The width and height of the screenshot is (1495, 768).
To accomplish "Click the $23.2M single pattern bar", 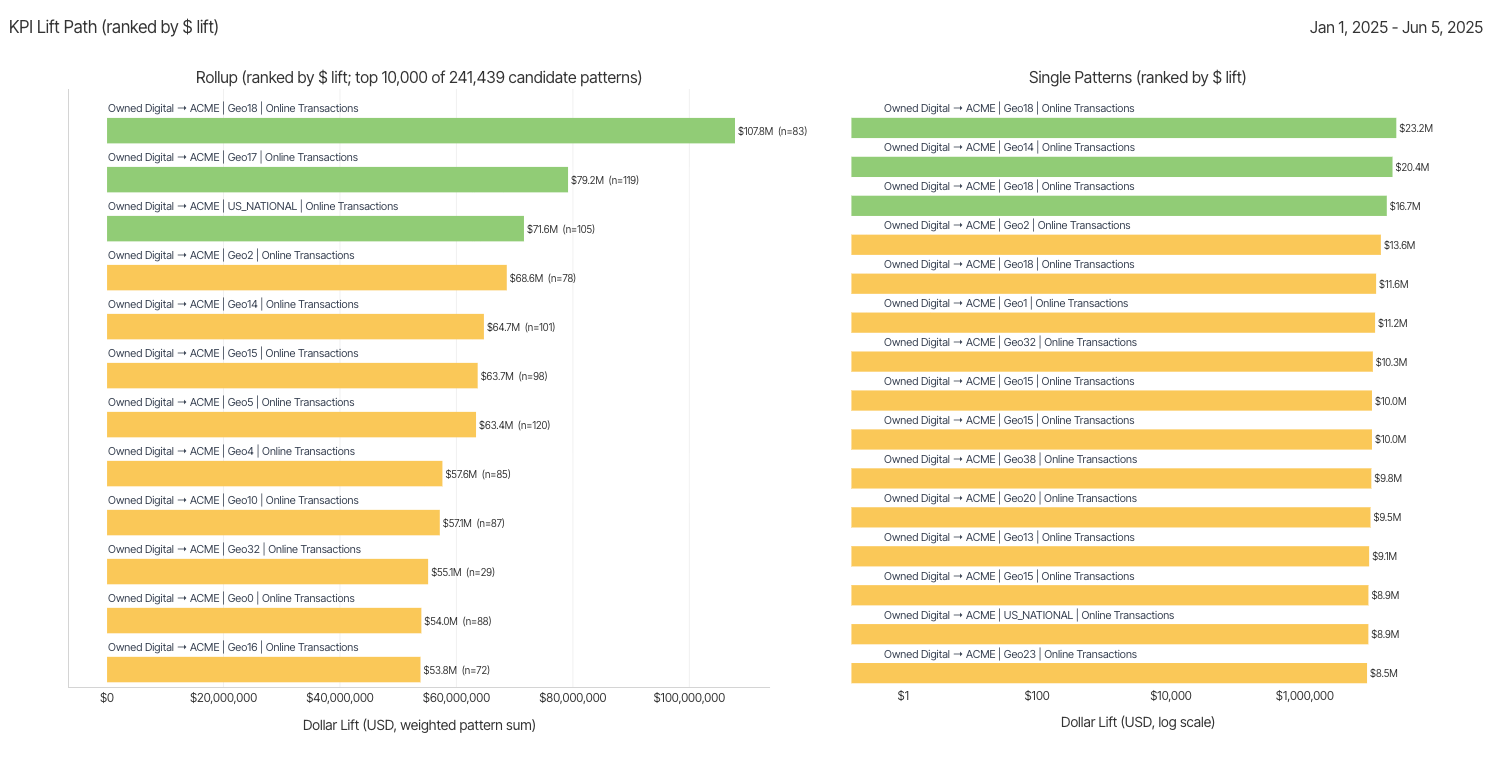I will (x=1123, y=128).
